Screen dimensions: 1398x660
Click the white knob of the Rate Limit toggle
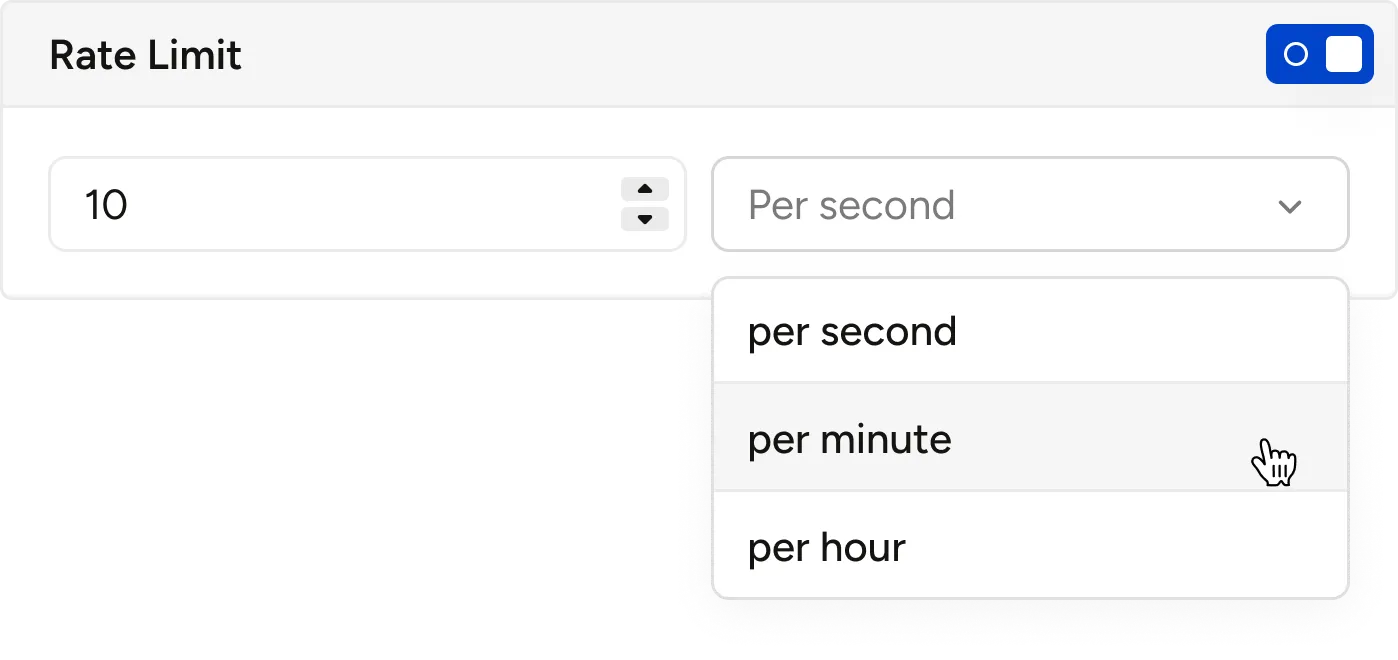pos(1343,54)
